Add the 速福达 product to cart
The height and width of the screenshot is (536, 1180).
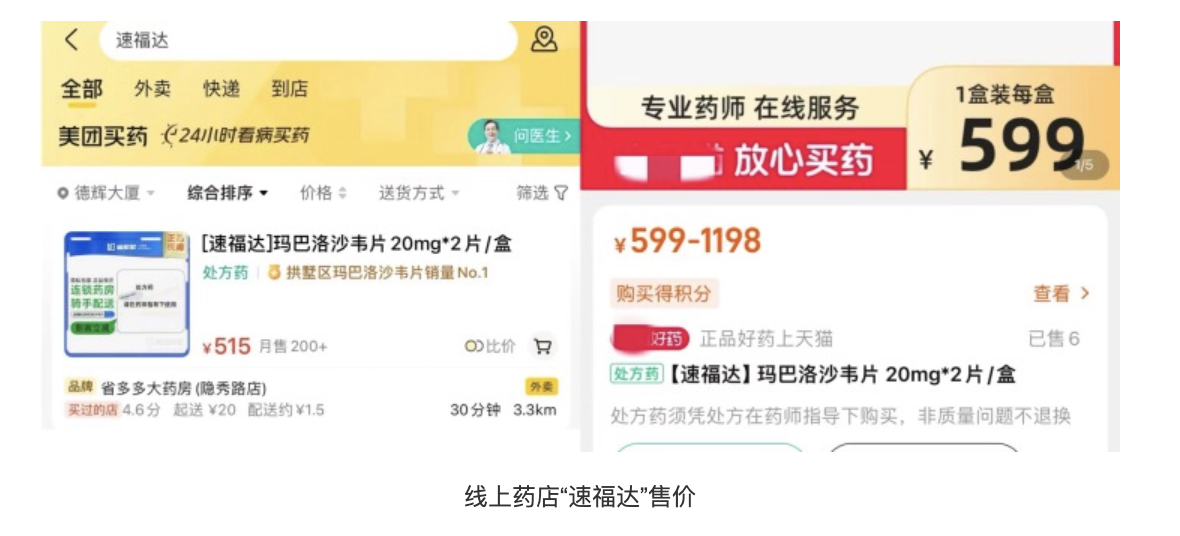(543, 346)
